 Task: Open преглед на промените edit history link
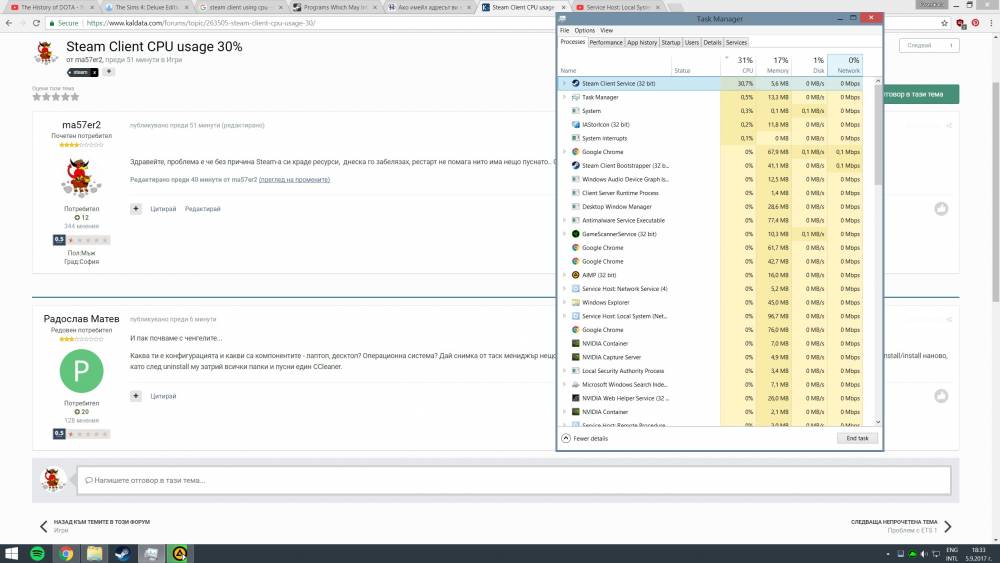tap(294, 180)
